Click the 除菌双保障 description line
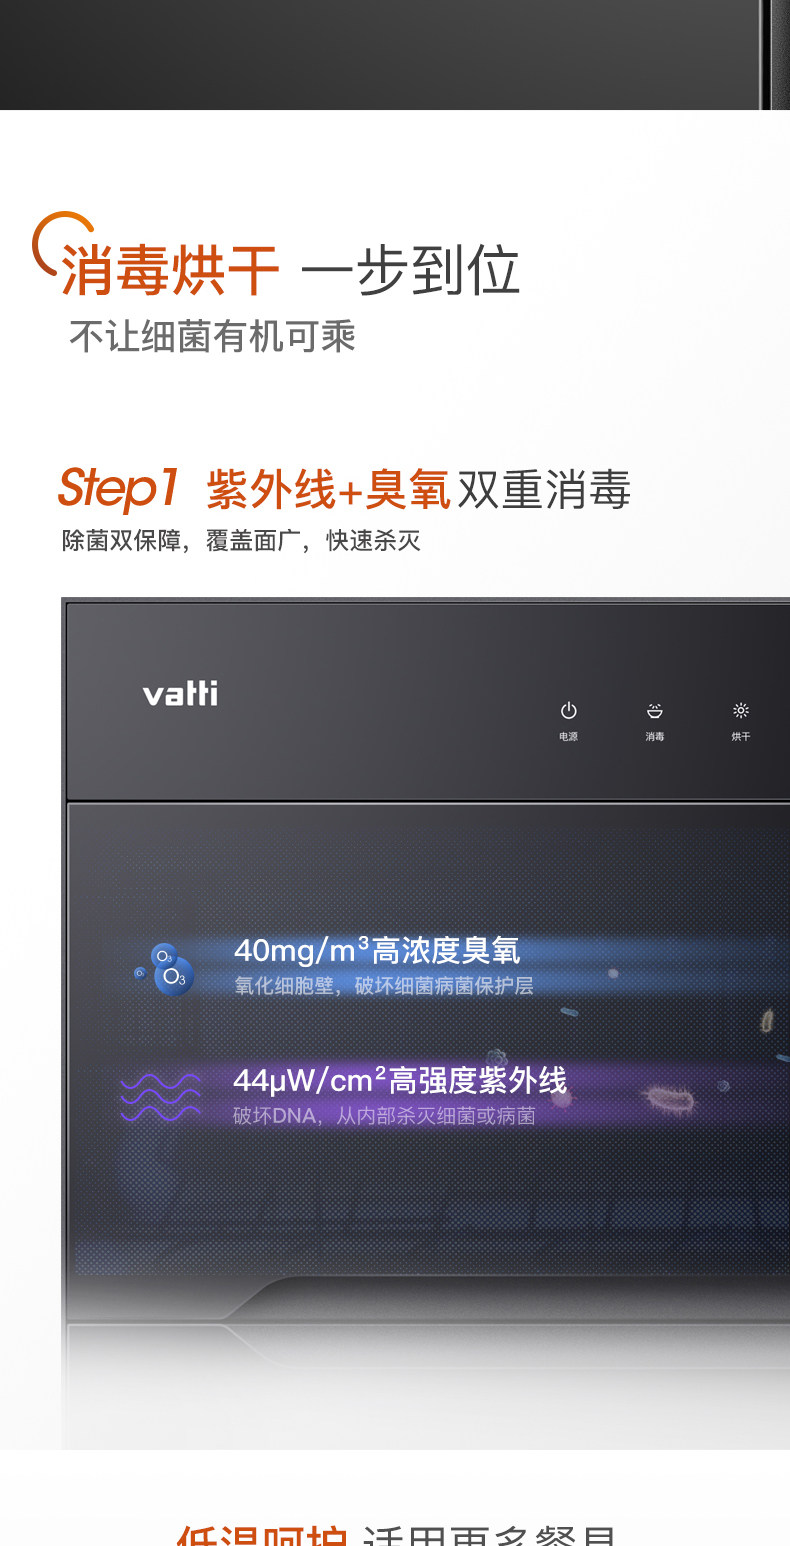The height and width of the screenshot is (1546, 790). coord(241,541)
